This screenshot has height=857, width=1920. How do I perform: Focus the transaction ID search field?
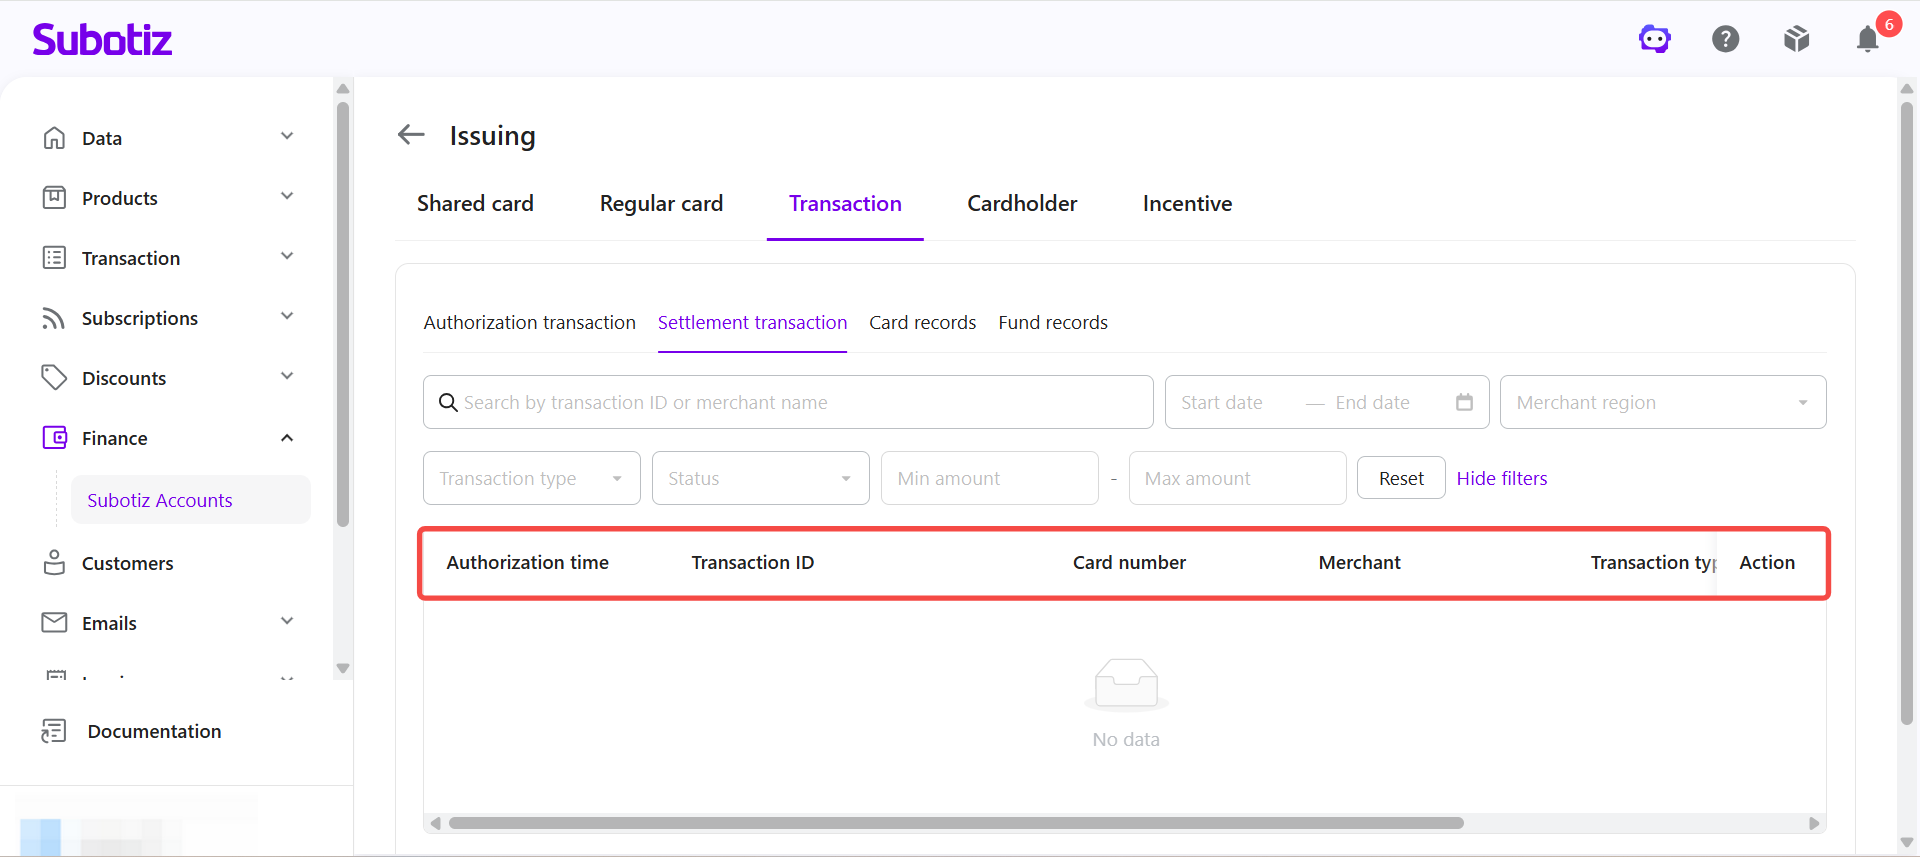788,402
